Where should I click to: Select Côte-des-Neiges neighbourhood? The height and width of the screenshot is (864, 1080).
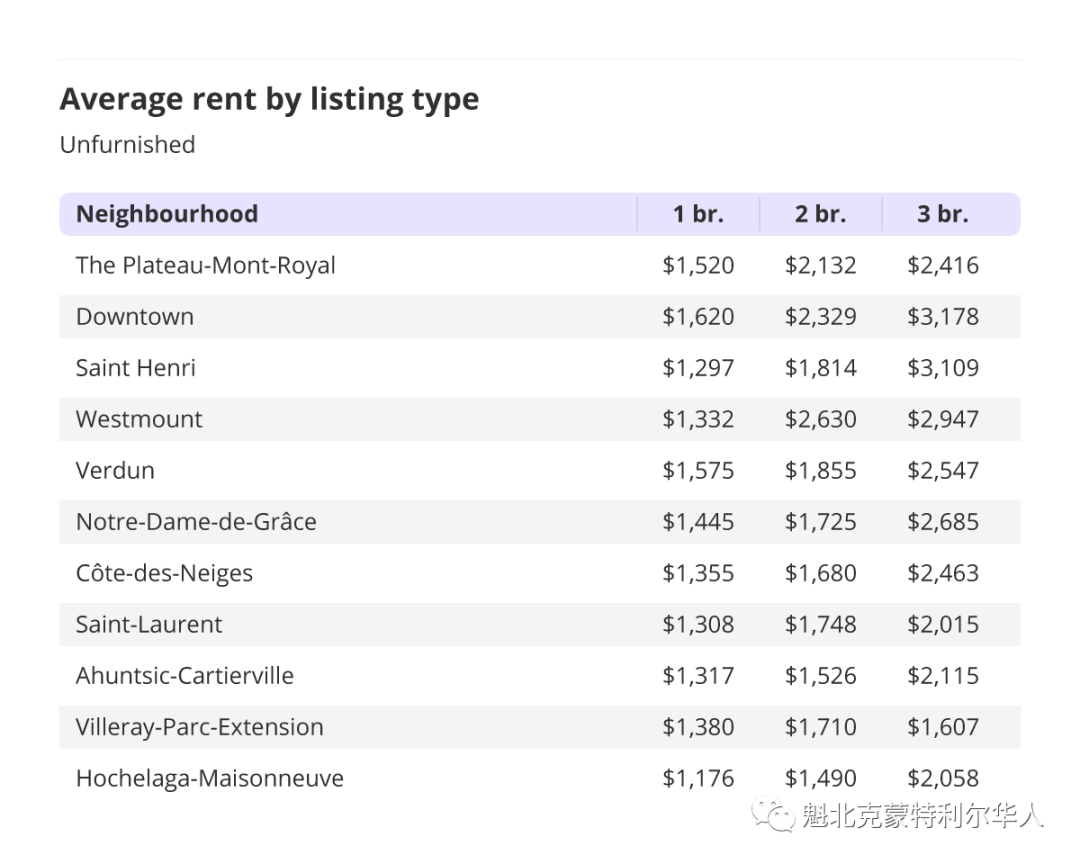[x=164, y=574]
